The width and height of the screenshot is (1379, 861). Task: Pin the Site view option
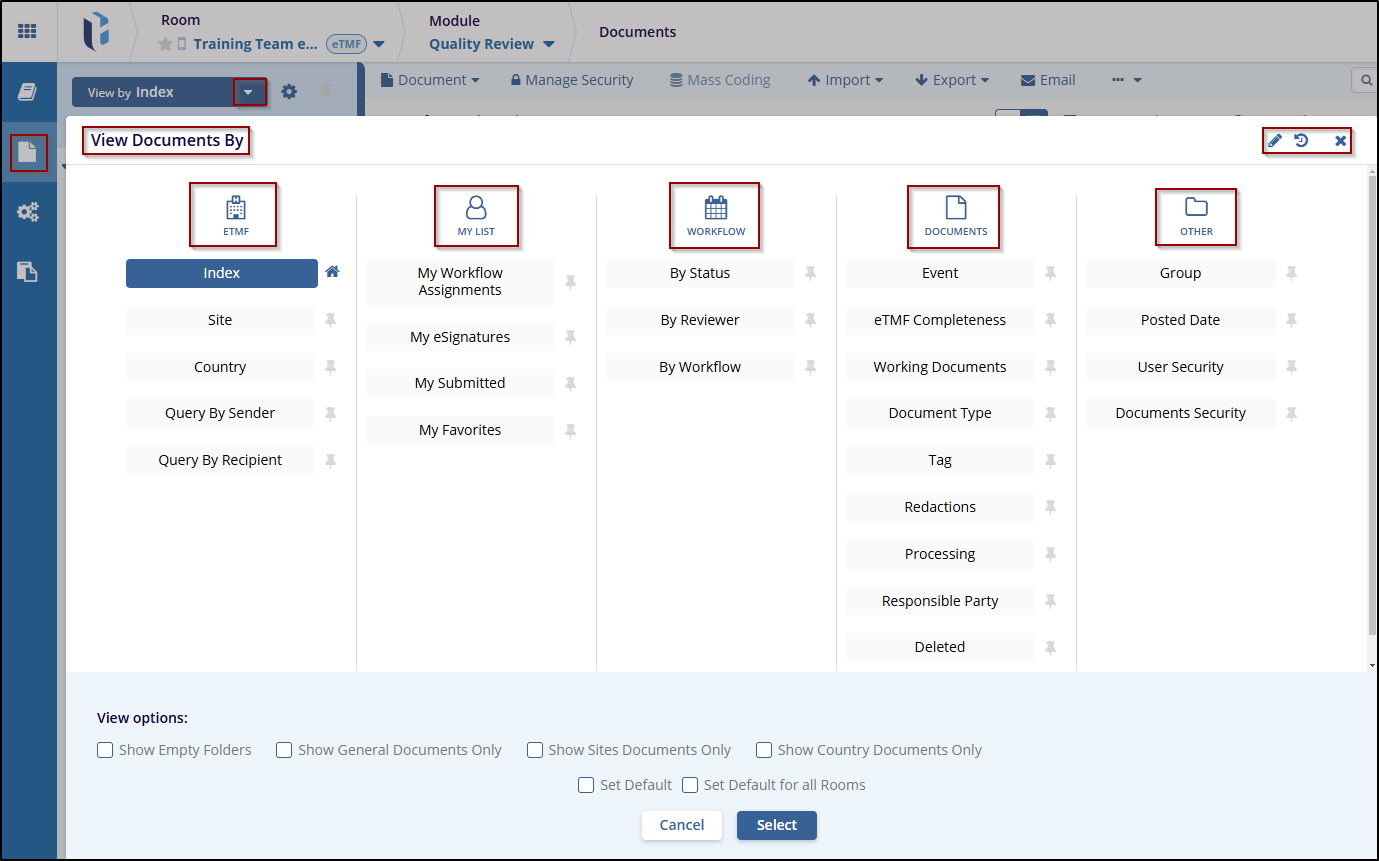coord(330,320)
